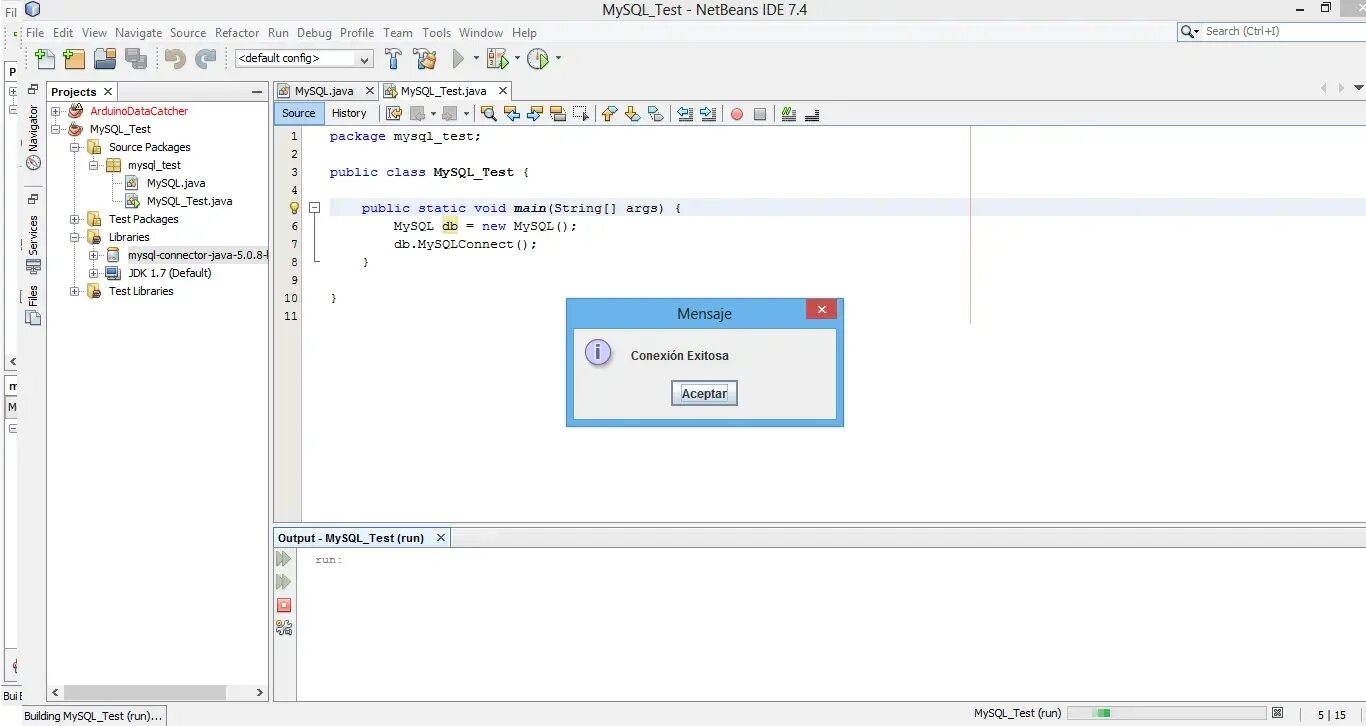Clean and Build with the hammer-and-broom icon
The width and height of the screenshot is (1366, 726).
(425, 59)
